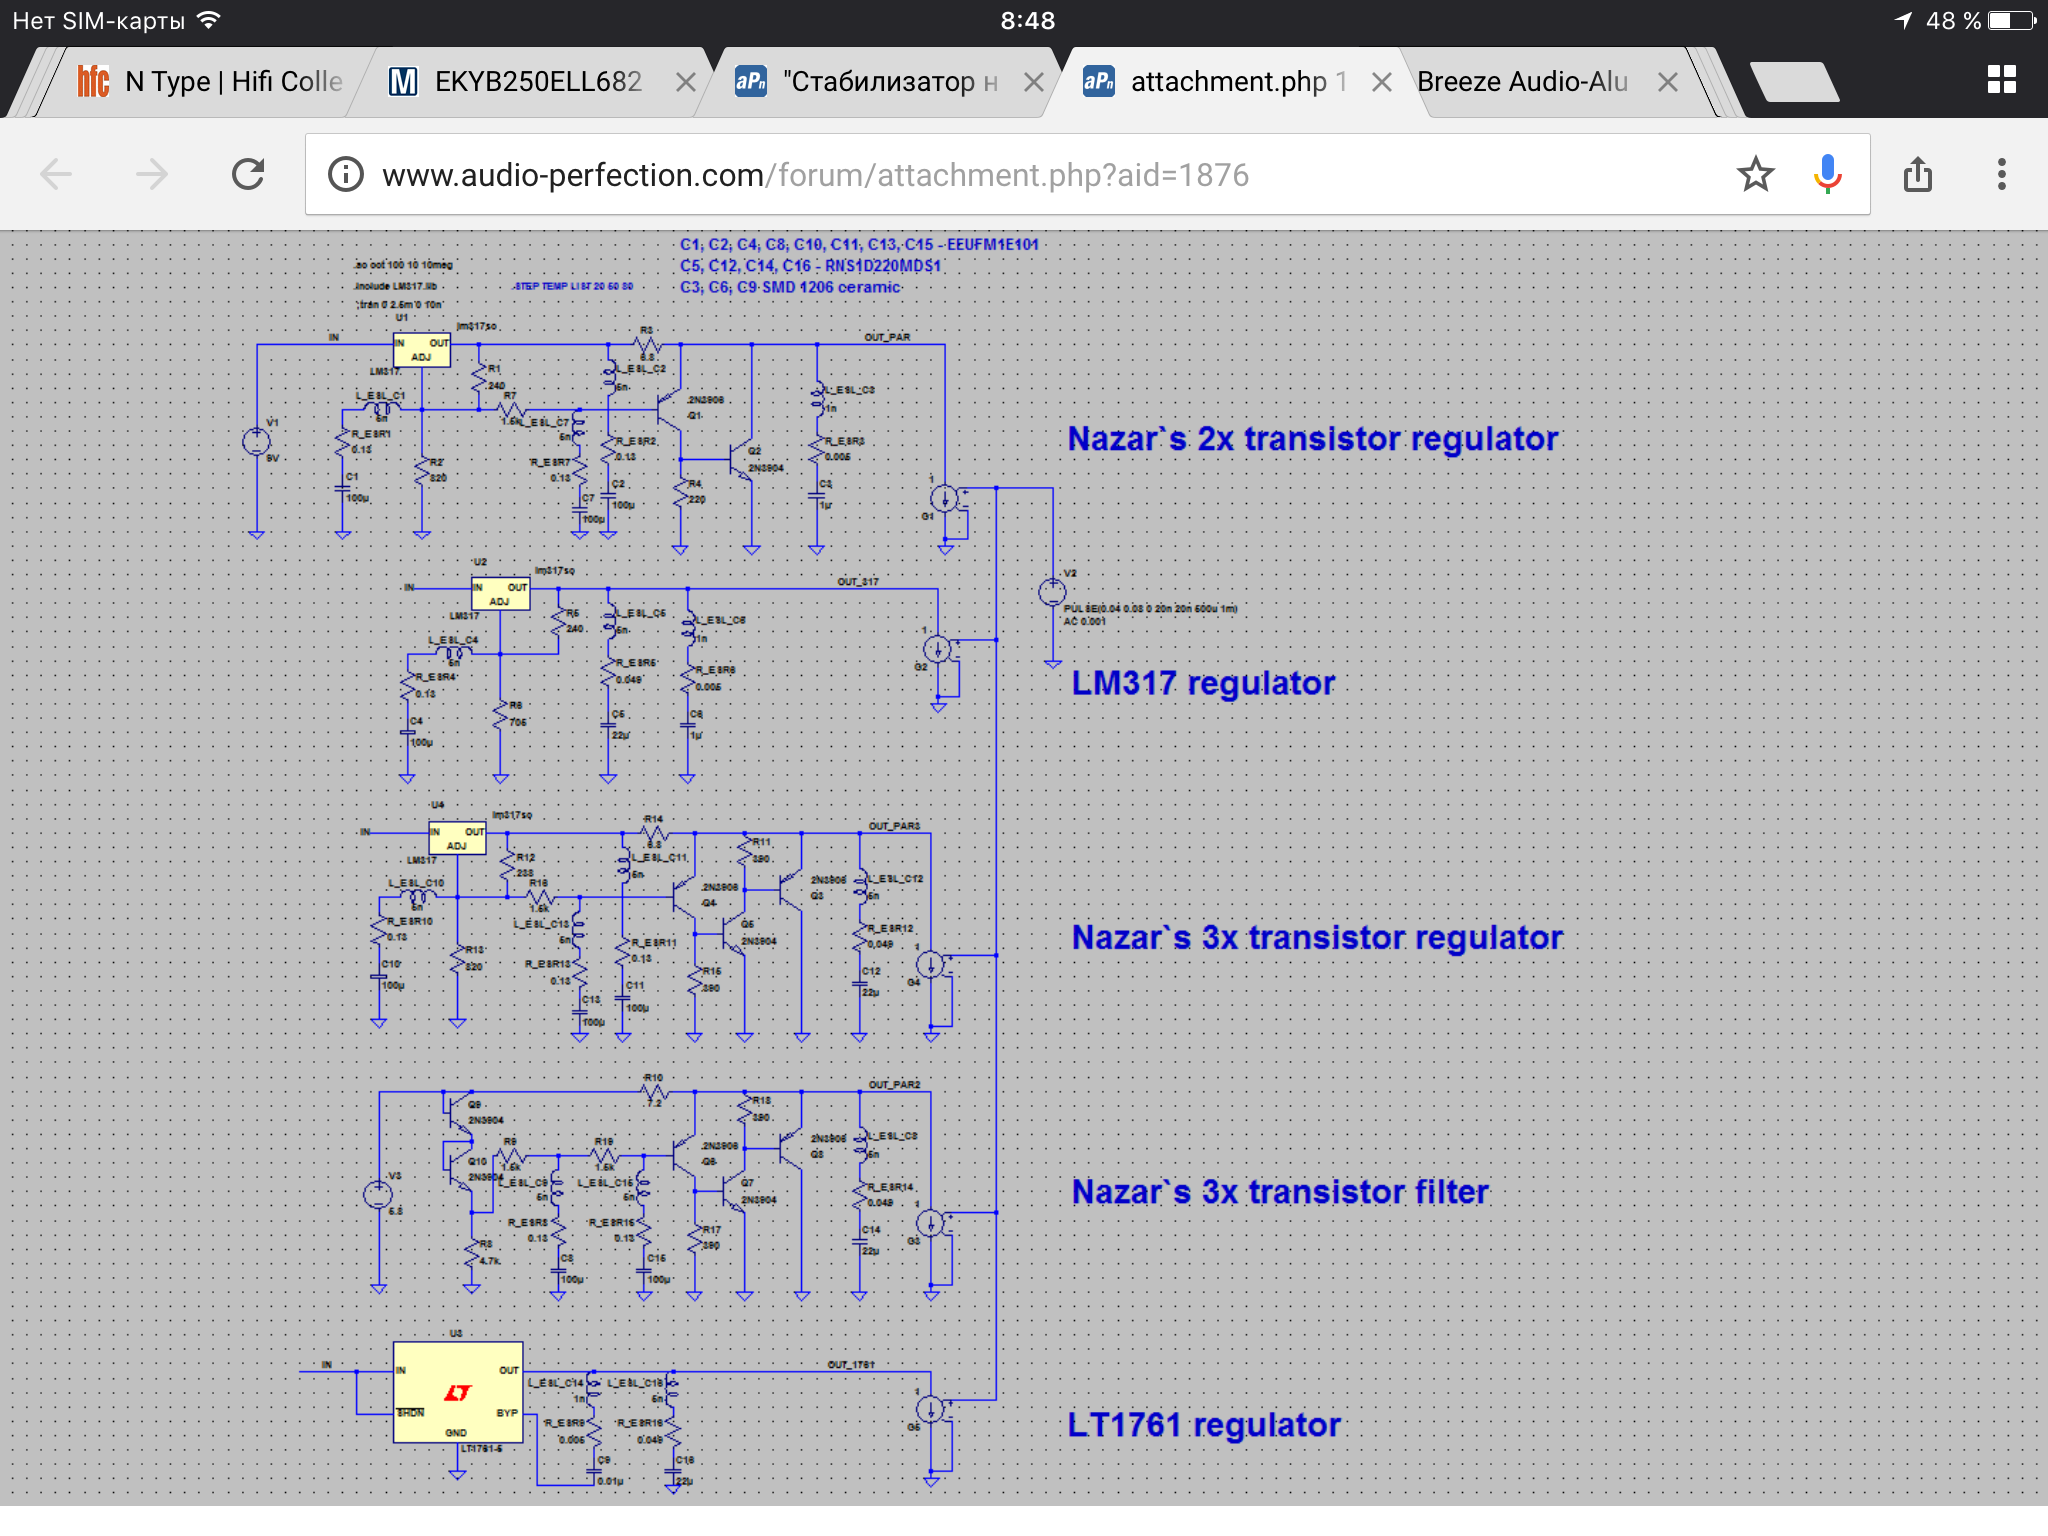Tap the LM317 regulator label in the schematic
Viewport: 2048px width, 1536px height.
click(1202, 683)
